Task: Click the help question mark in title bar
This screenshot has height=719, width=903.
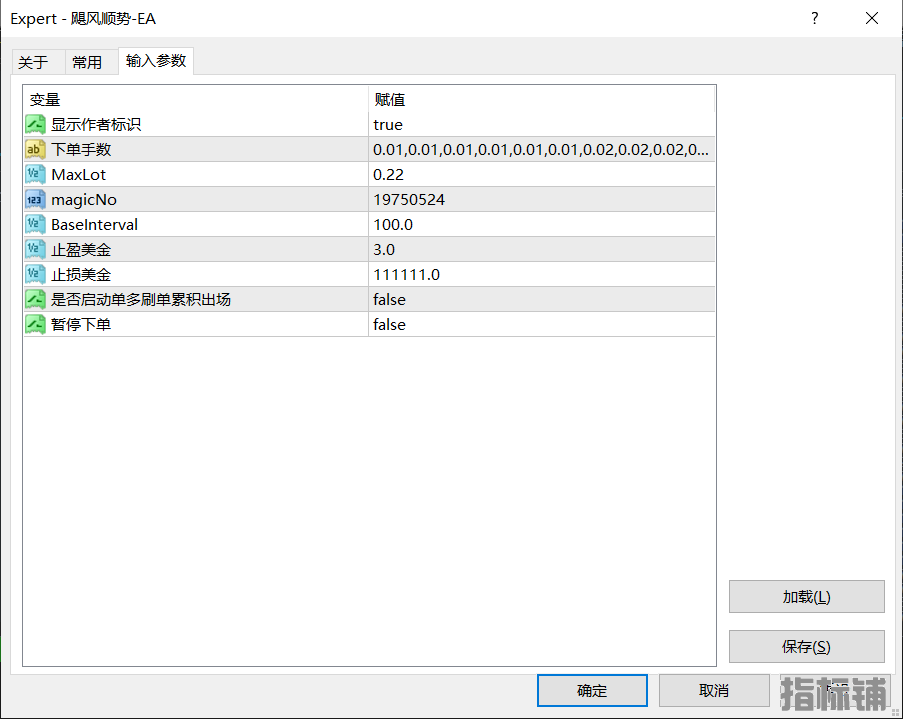Action: pyautogui.click(x=815, y=18)
